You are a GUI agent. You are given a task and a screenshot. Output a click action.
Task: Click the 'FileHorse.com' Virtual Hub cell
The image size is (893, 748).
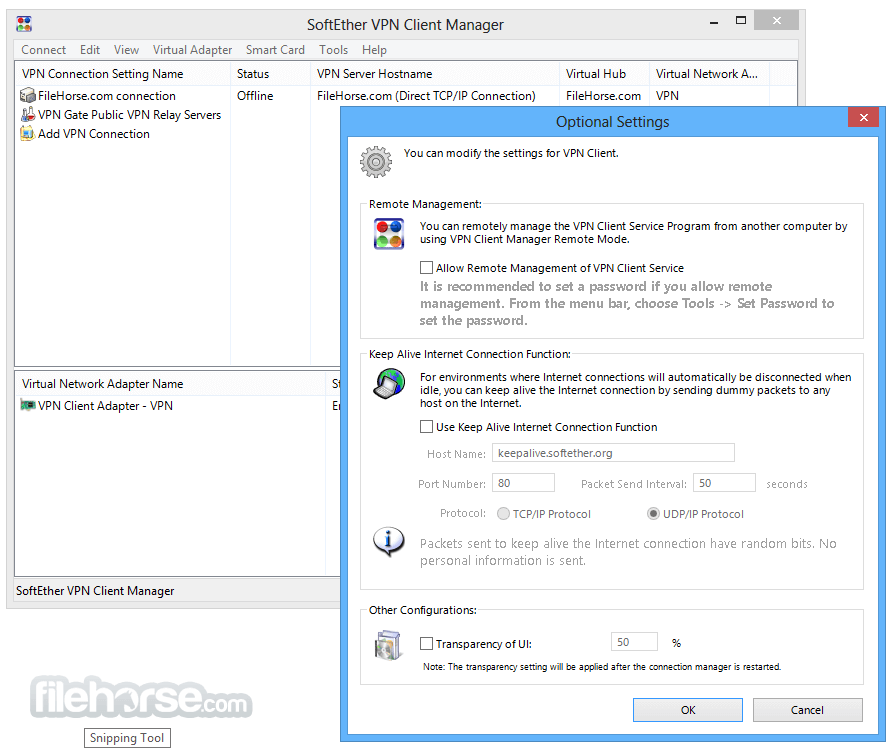pos(603,96)
